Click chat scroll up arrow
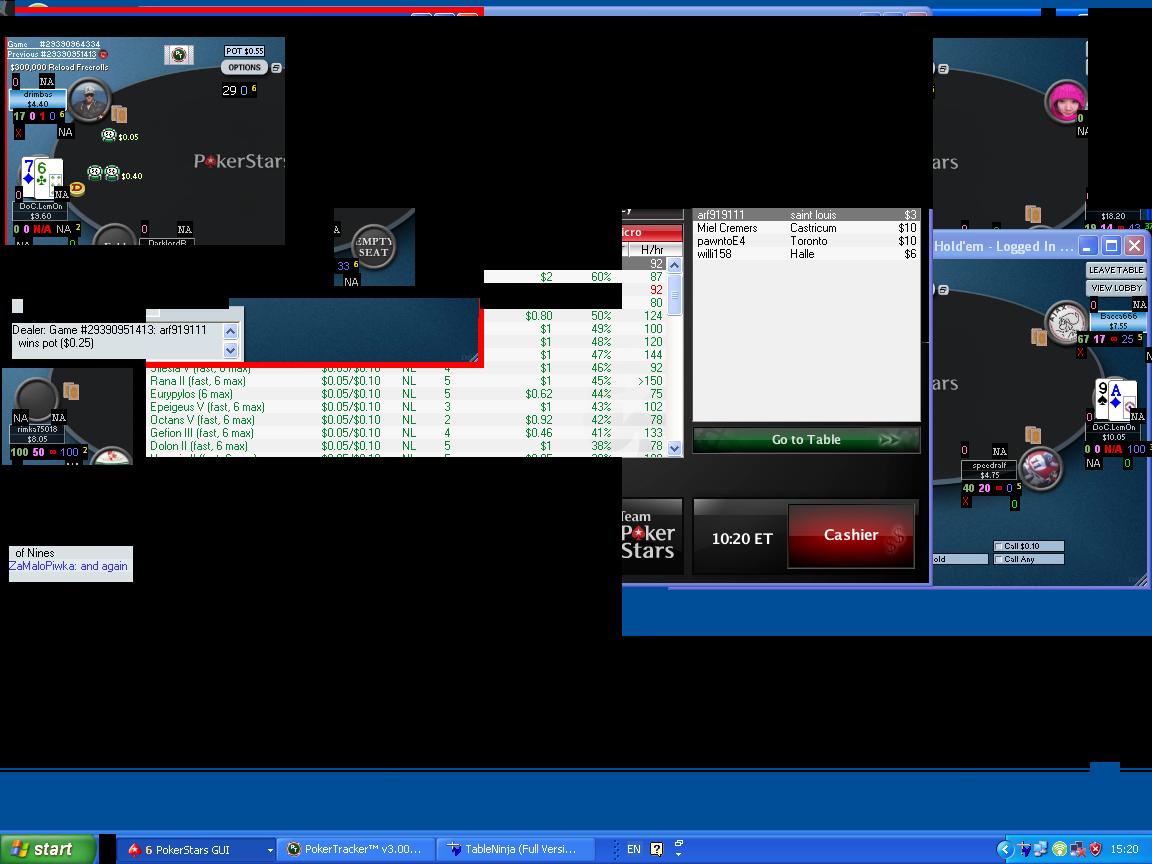The height and width of the screenshot is (864, 1152). (231, 331)
